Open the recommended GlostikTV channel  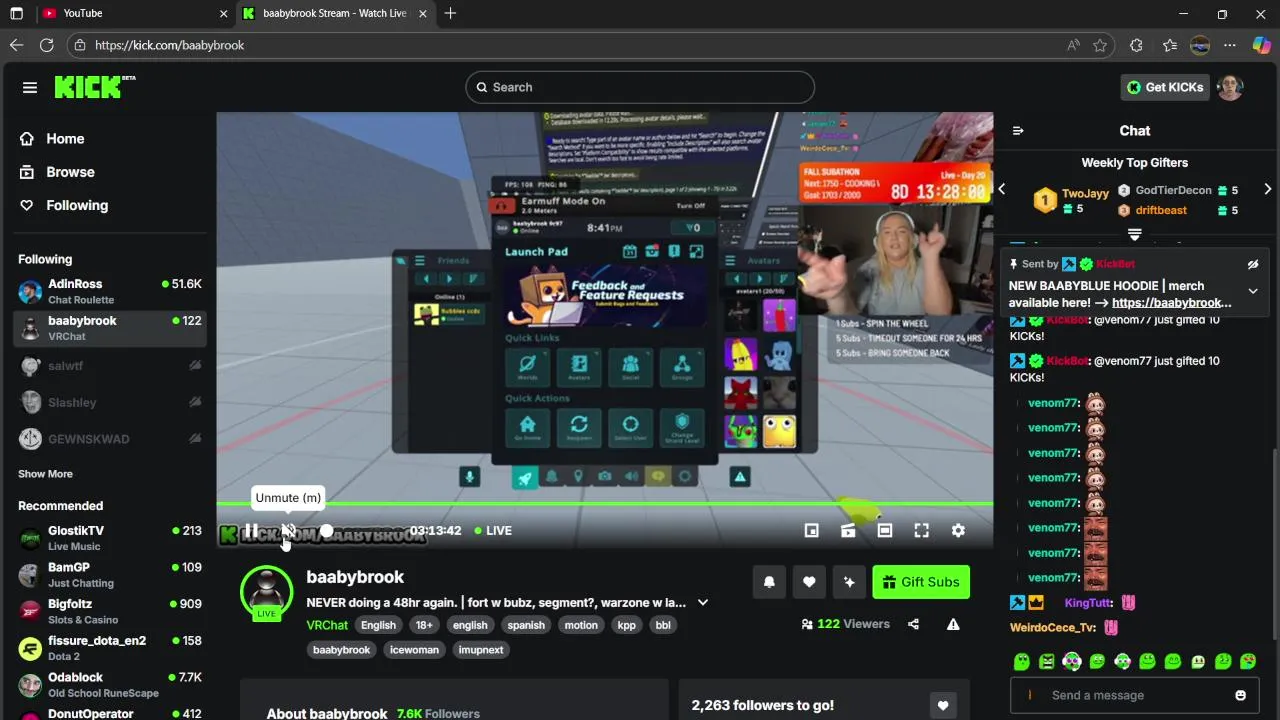[x=110, y=538]
